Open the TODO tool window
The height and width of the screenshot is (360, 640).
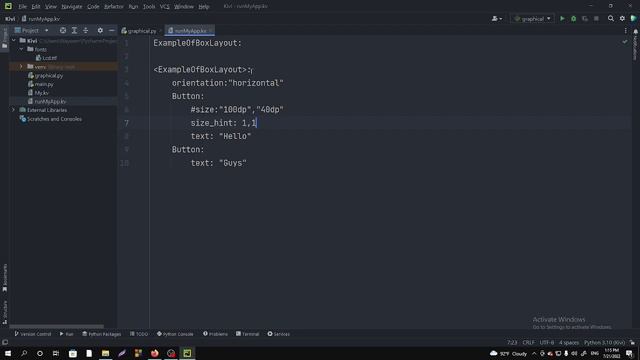[139, 334]
